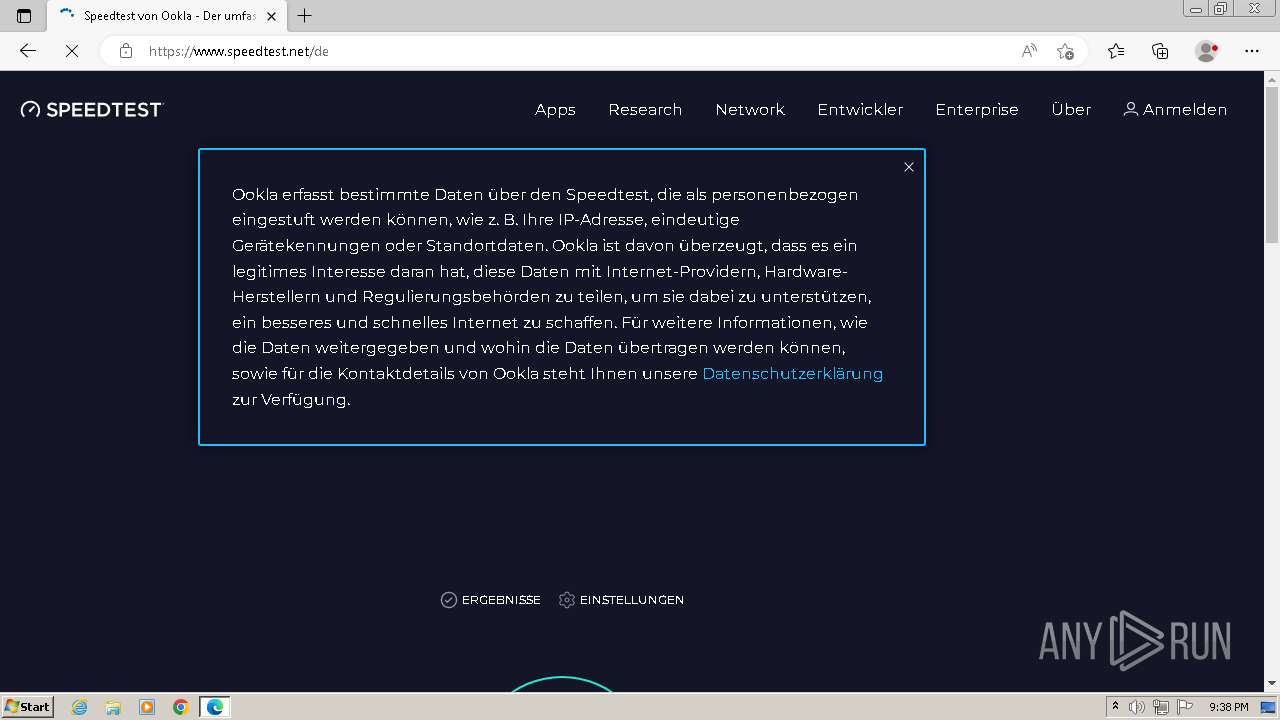Open the Apps menu item

click(x=555, y=109)
